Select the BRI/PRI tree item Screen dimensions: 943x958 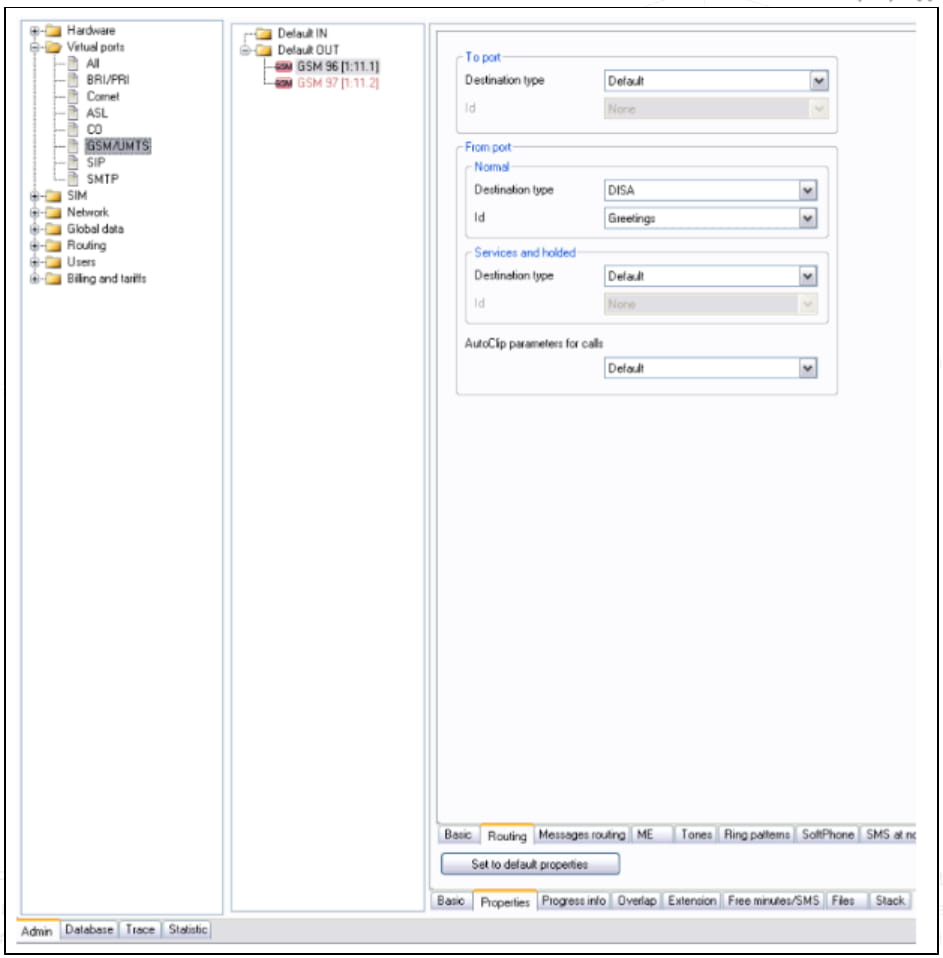click(x=108, y=80)
